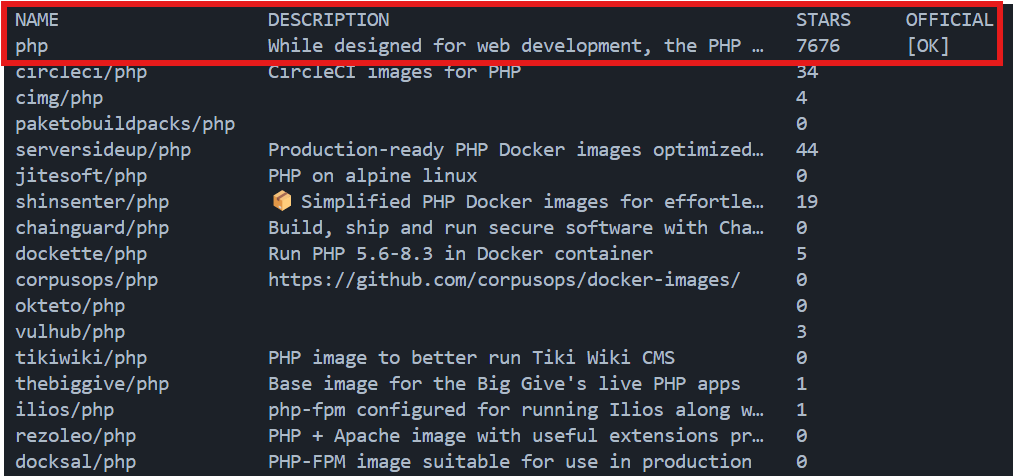Select the dockette/php image name
The width and height of the screenshot is (1013, 476).
(81, 253)
